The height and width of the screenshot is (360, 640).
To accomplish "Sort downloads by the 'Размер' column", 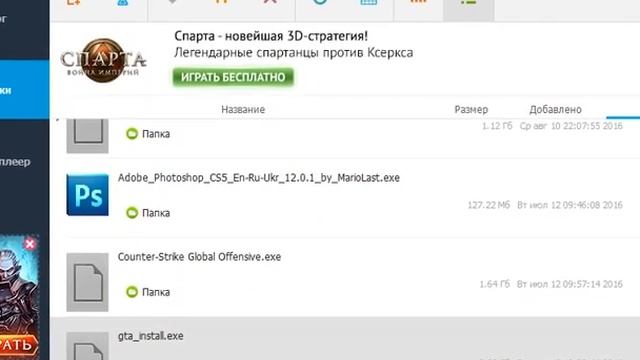I will coord(471,109).
